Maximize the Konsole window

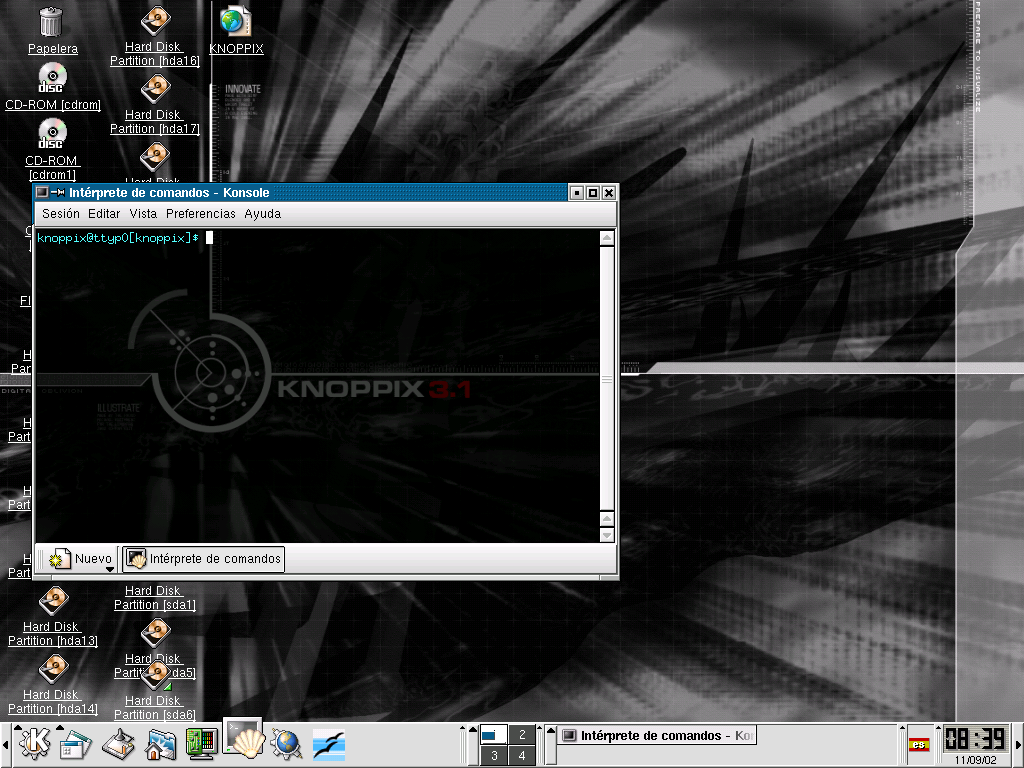pyautogui.click(x=593, y=193)
